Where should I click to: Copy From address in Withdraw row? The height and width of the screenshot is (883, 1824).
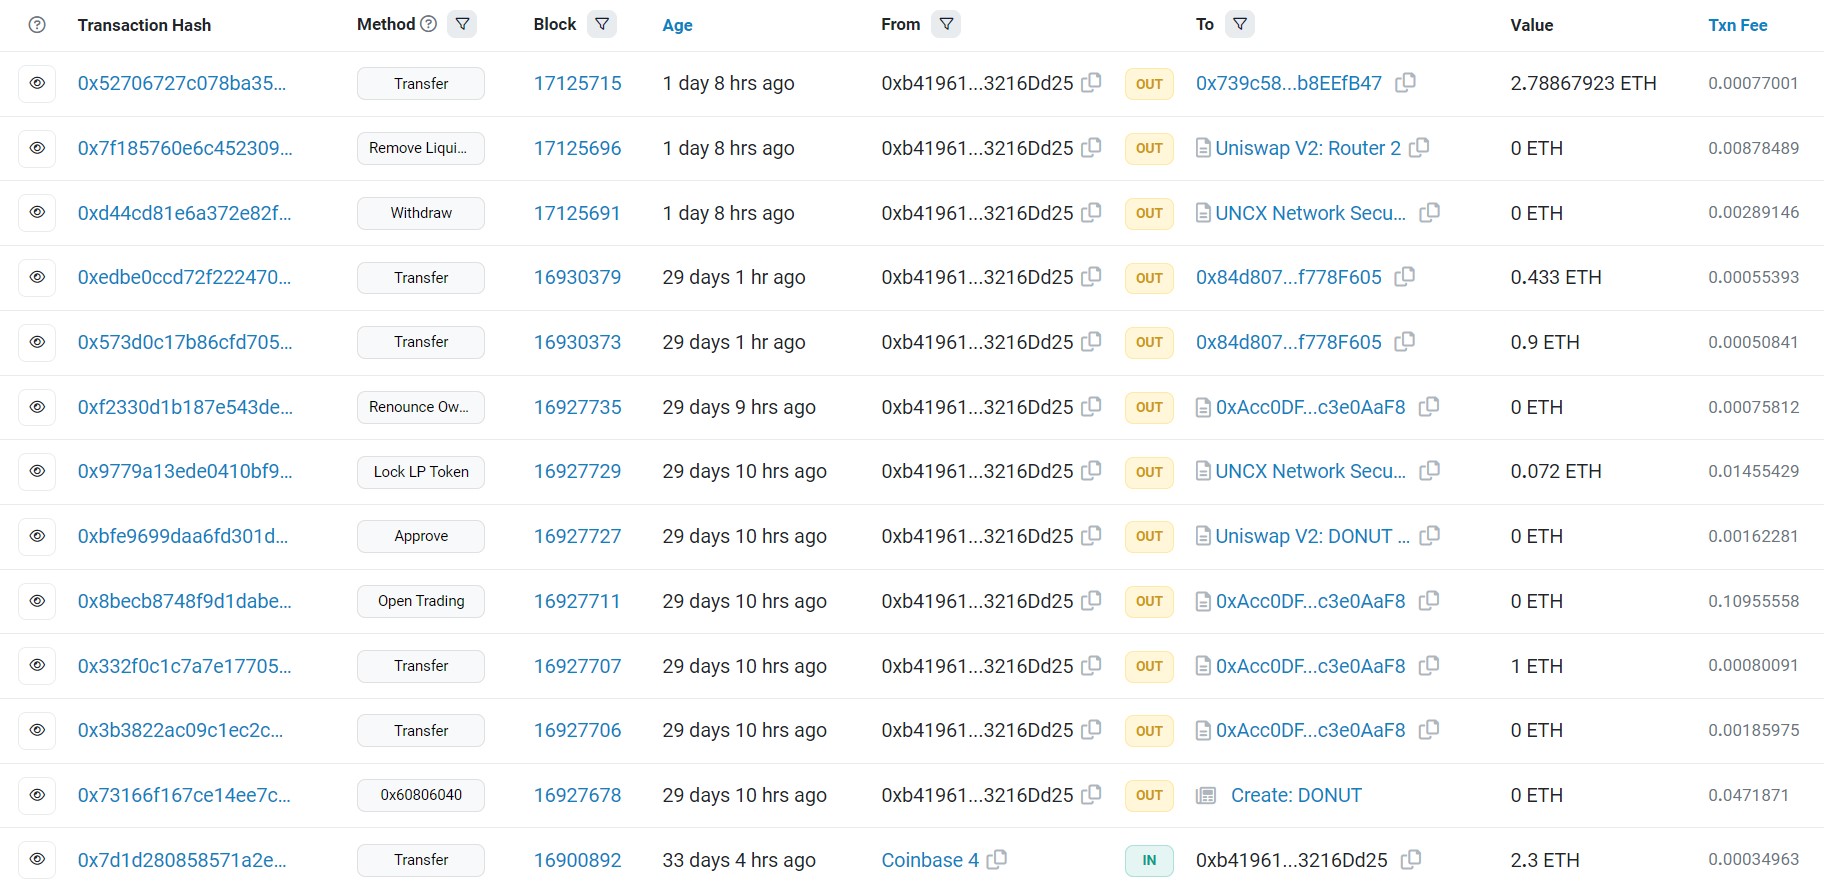(1092, 213)
